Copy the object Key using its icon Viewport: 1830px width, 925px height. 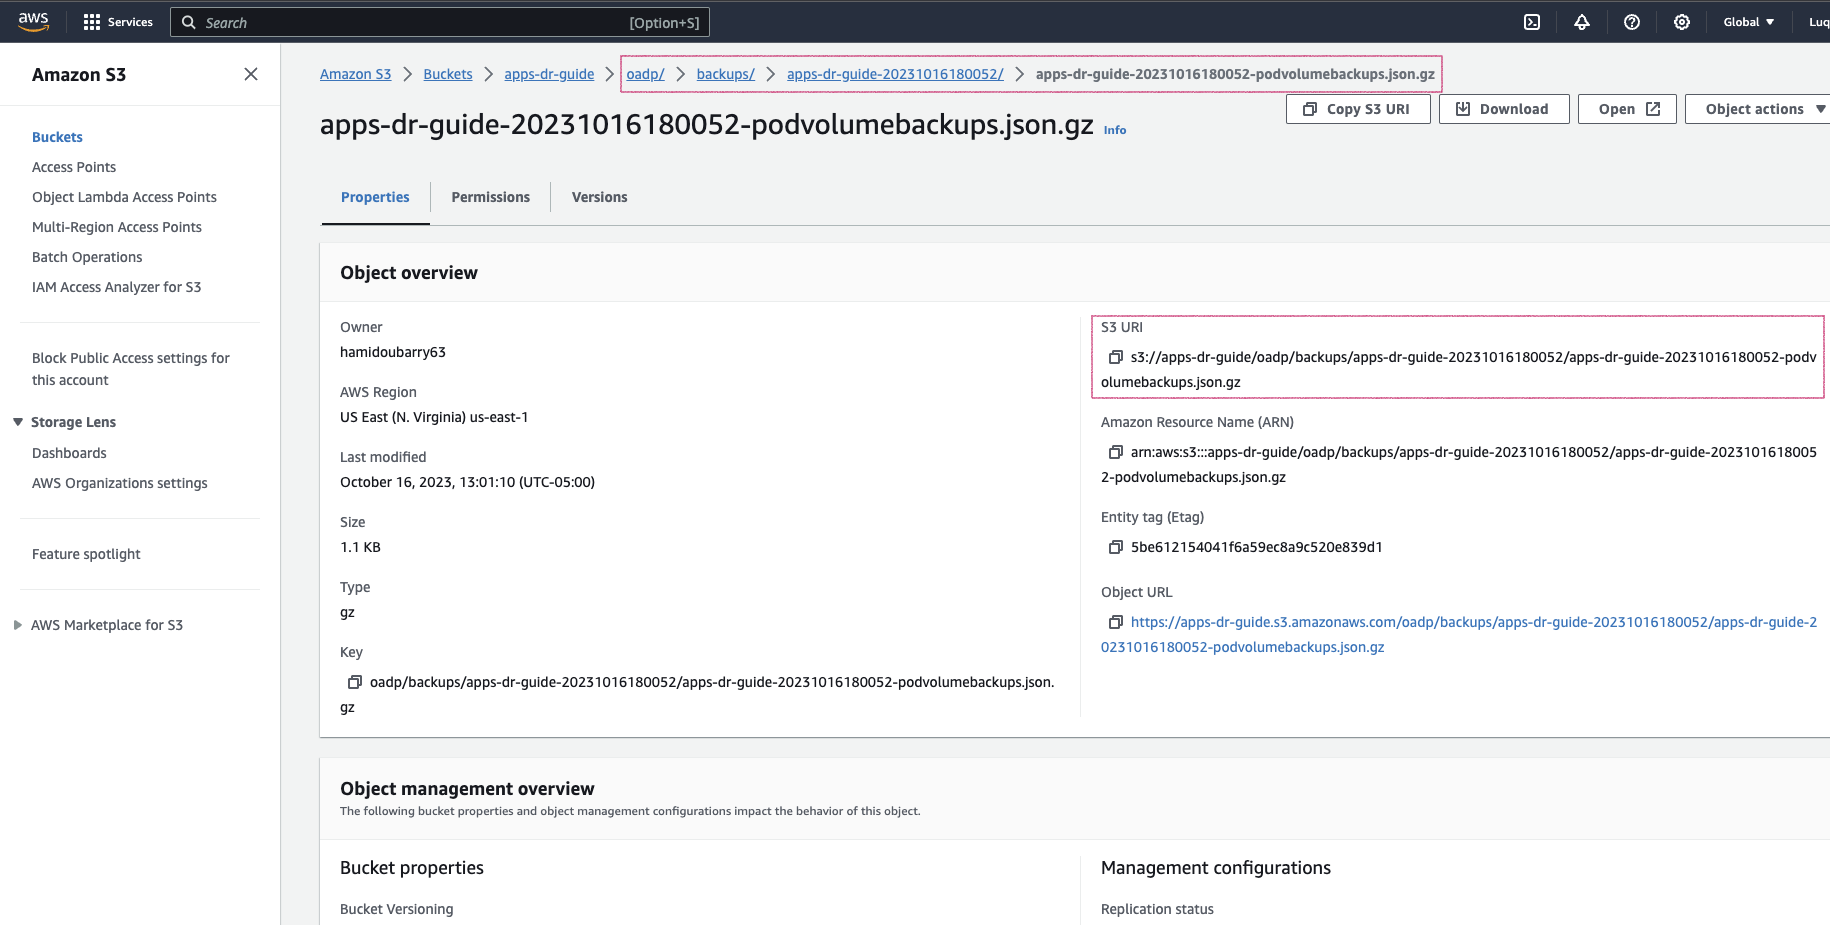(x=355, y=682)
